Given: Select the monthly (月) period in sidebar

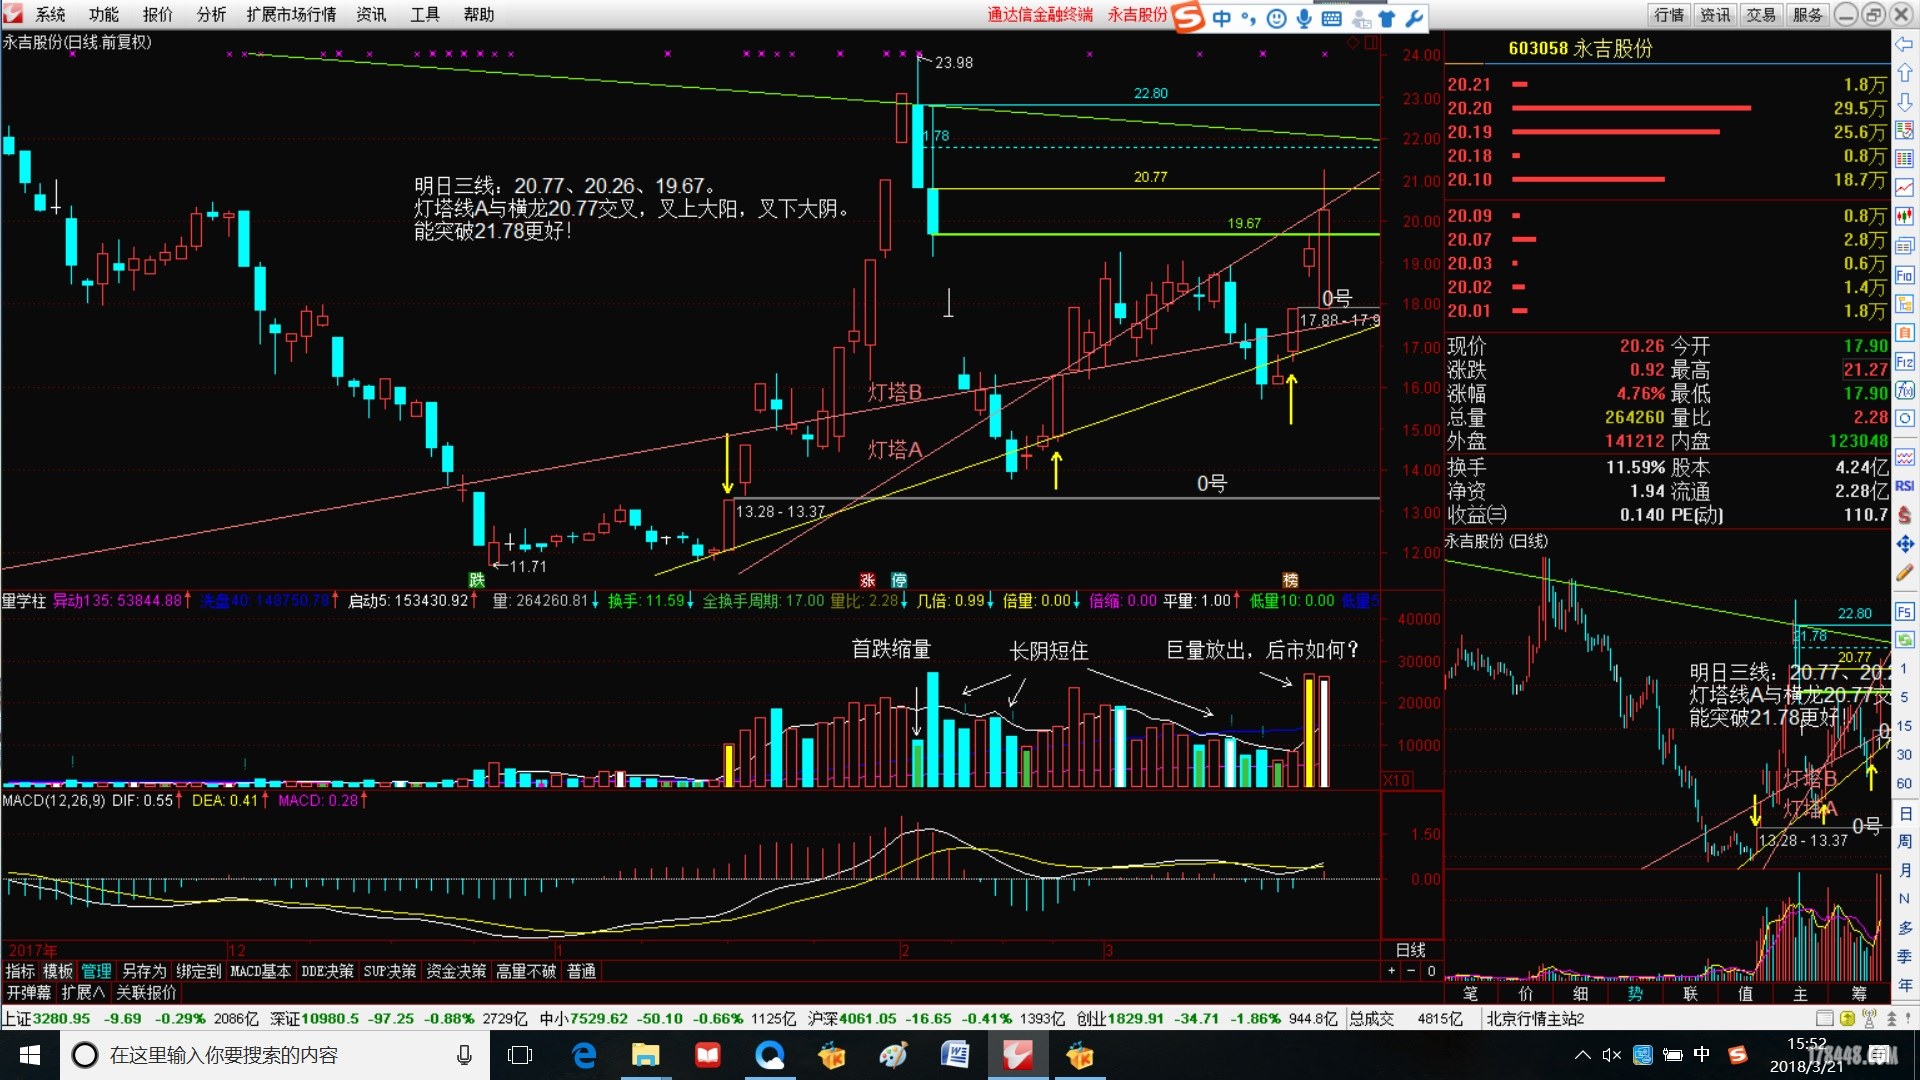Looking at the screenshot, I should (1904, 871).
